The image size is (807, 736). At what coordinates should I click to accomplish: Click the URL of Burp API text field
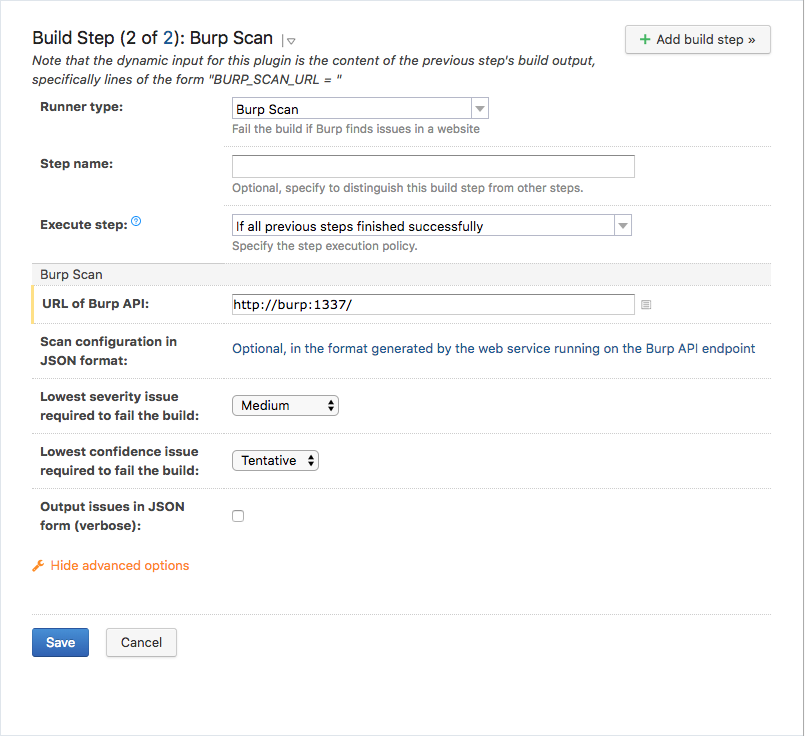click(433, 305)
